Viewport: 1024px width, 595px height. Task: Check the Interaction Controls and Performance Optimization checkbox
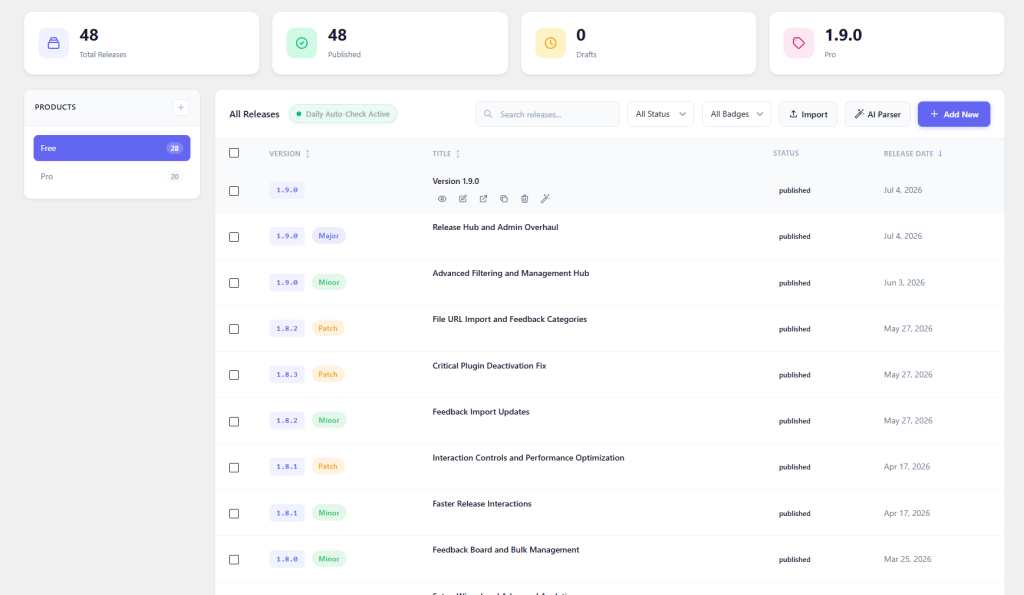point(234,468)
